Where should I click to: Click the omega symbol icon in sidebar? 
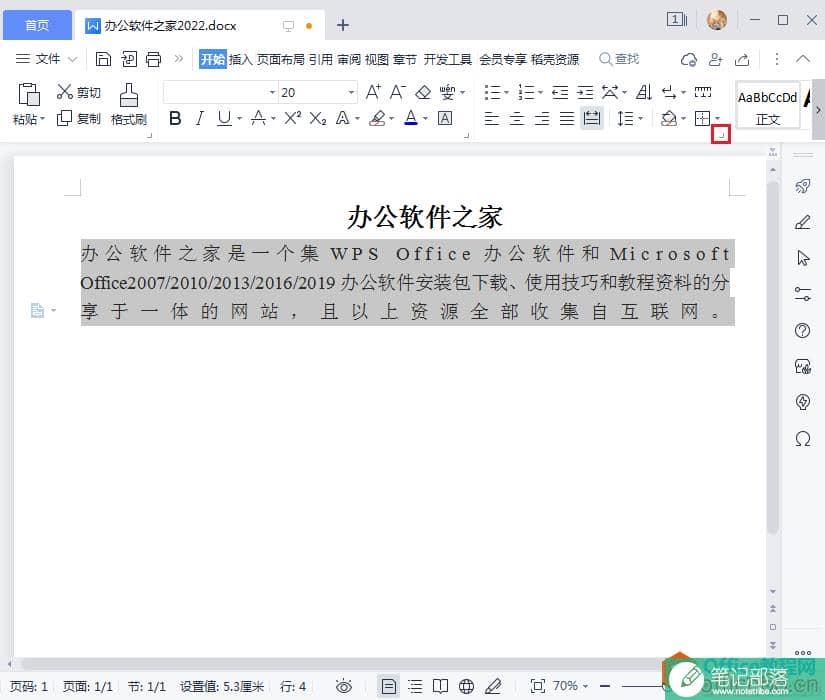(x=802, y=439)
